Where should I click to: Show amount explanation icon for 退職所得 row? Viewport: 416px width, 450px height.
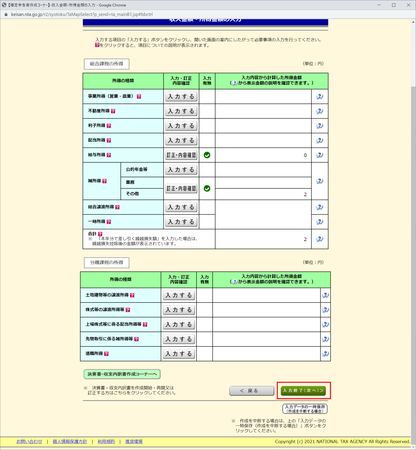click(x=326, y=354)
